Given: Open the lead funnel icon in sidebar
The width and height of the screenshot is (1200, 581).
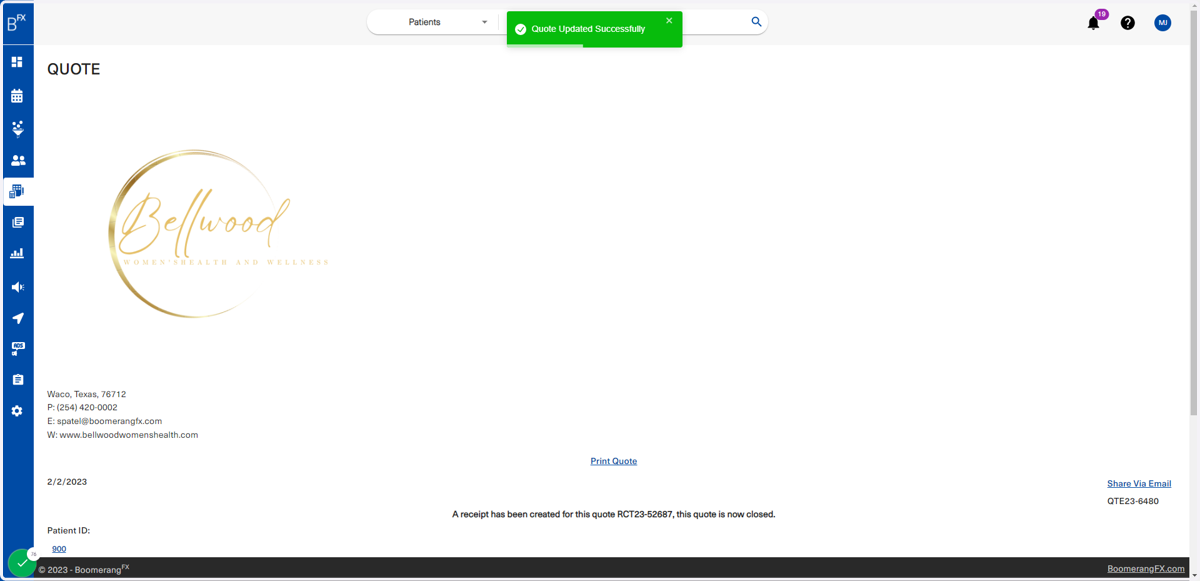Looking at the screenshot, I should (x=17, y=128).
